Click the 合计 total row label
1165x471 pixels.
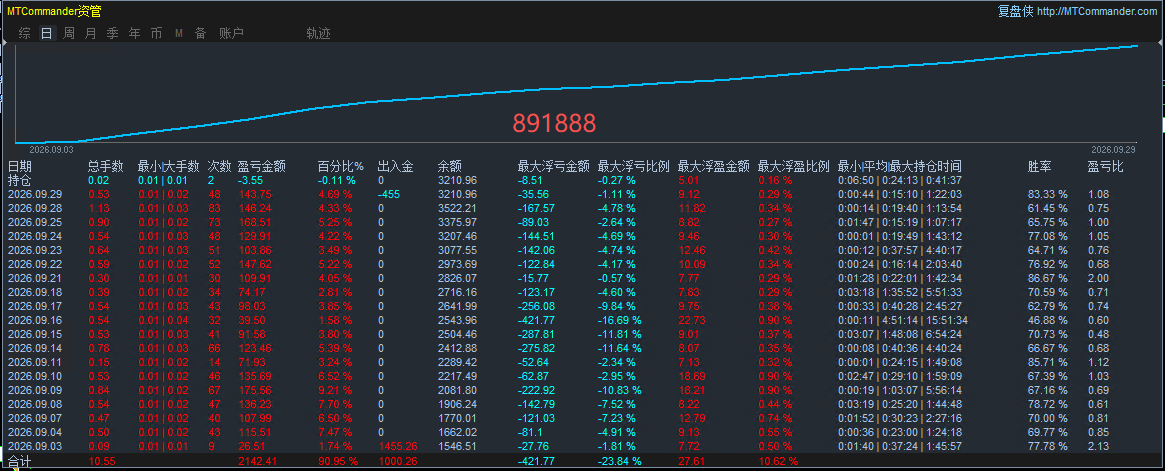(x=19, y=462)
